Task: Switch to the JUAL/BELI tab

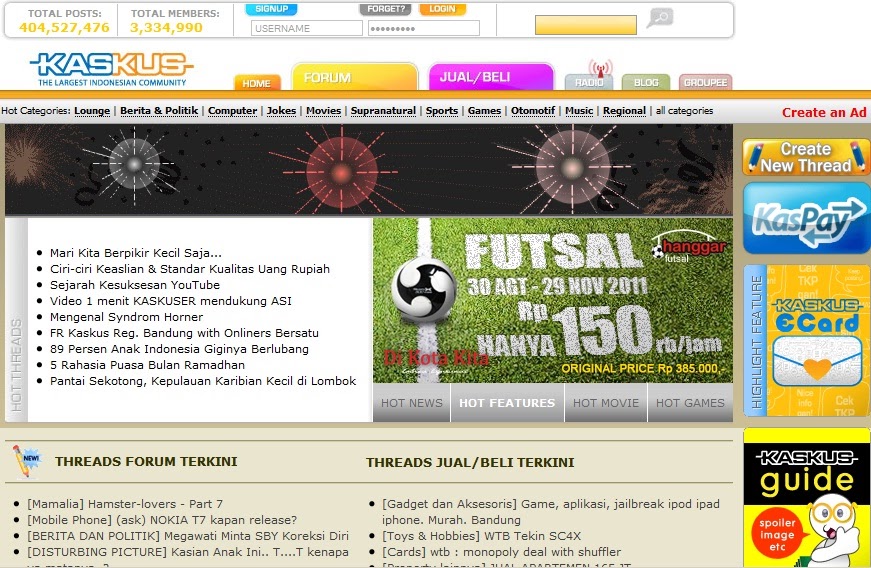Action: [491, 77]
